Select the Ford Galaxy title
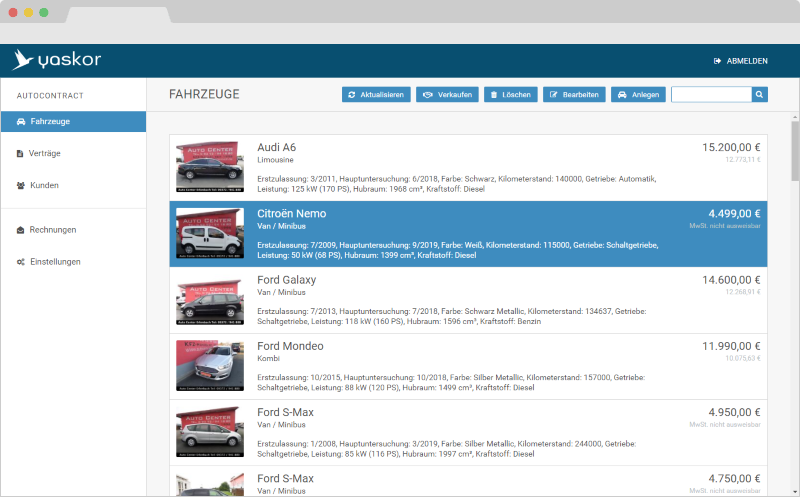Image resolution: width=800 pixels, height=497 pixels. 286,280
